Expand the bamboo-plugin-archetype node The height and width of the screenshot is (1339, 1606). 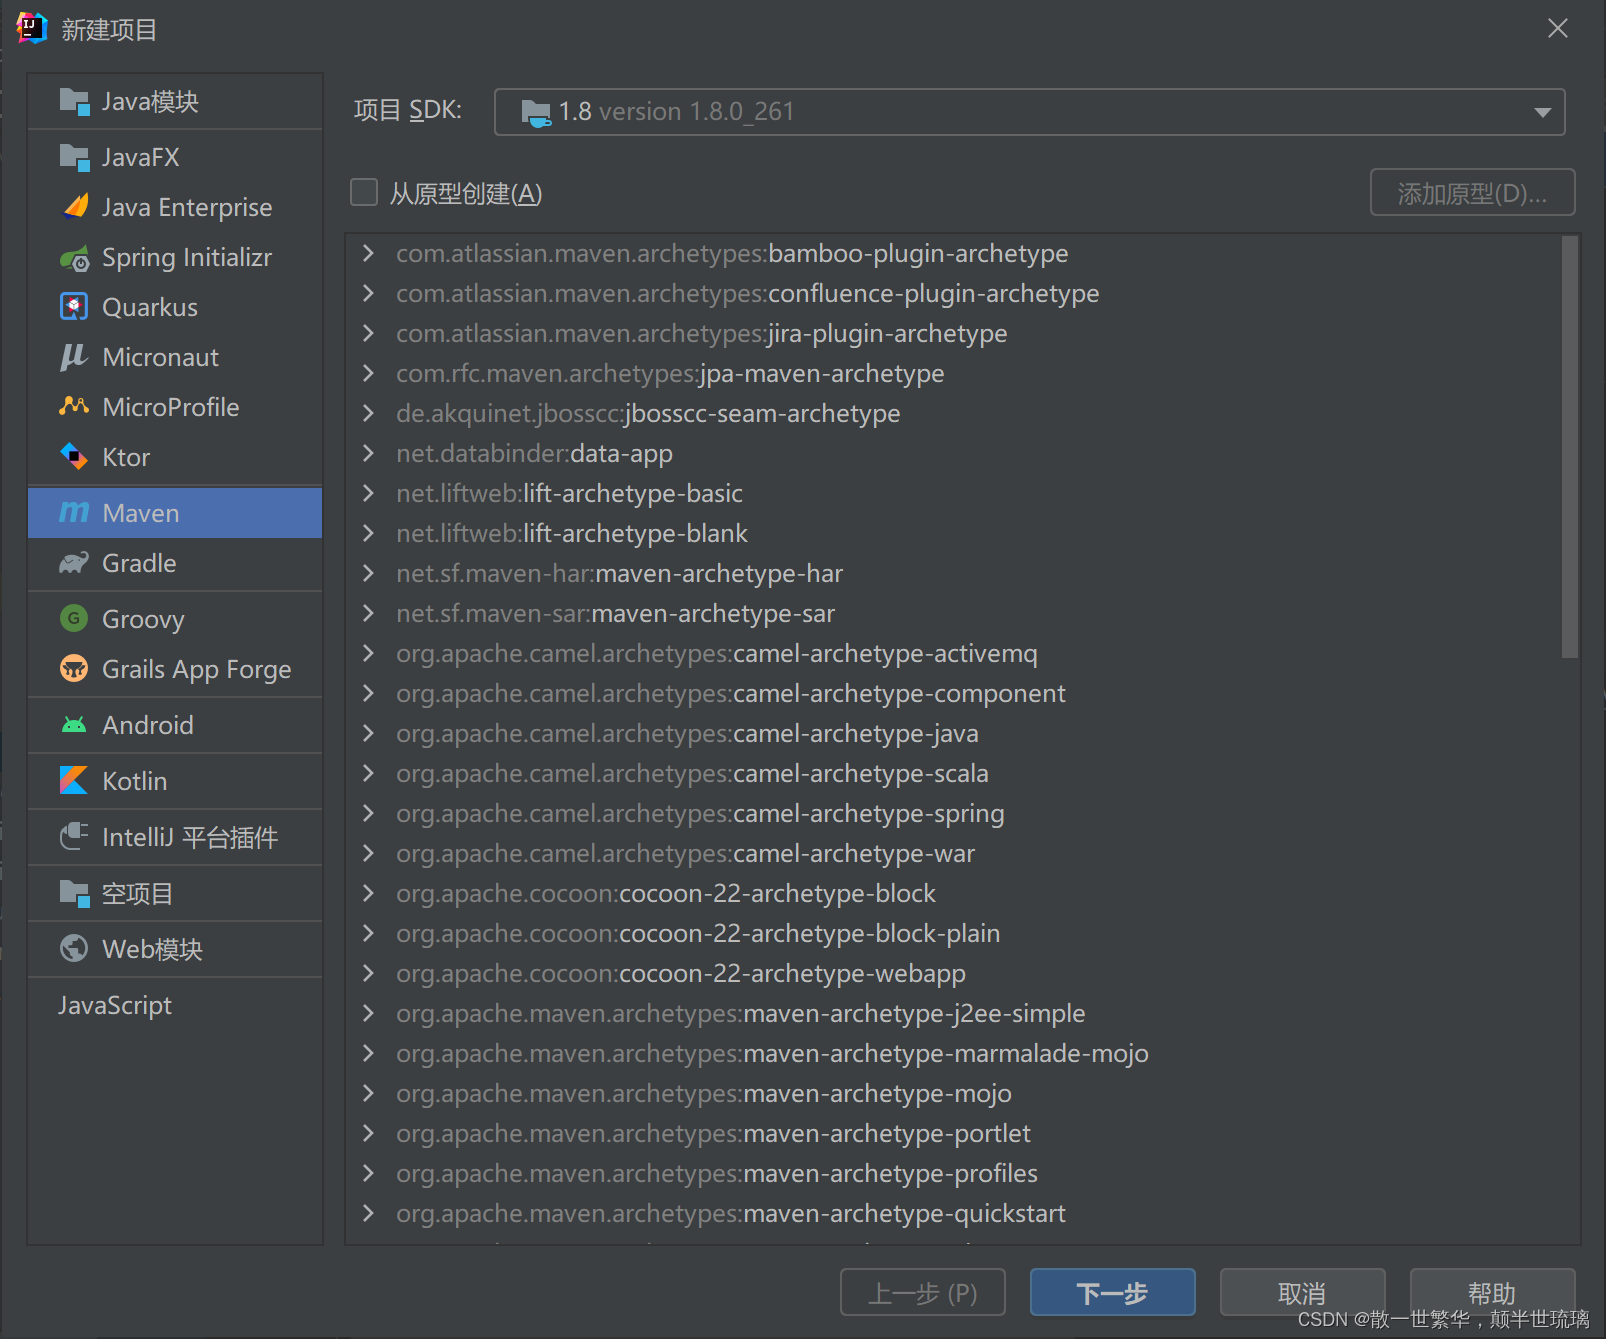pyautogui.click(x=368, y=253)
